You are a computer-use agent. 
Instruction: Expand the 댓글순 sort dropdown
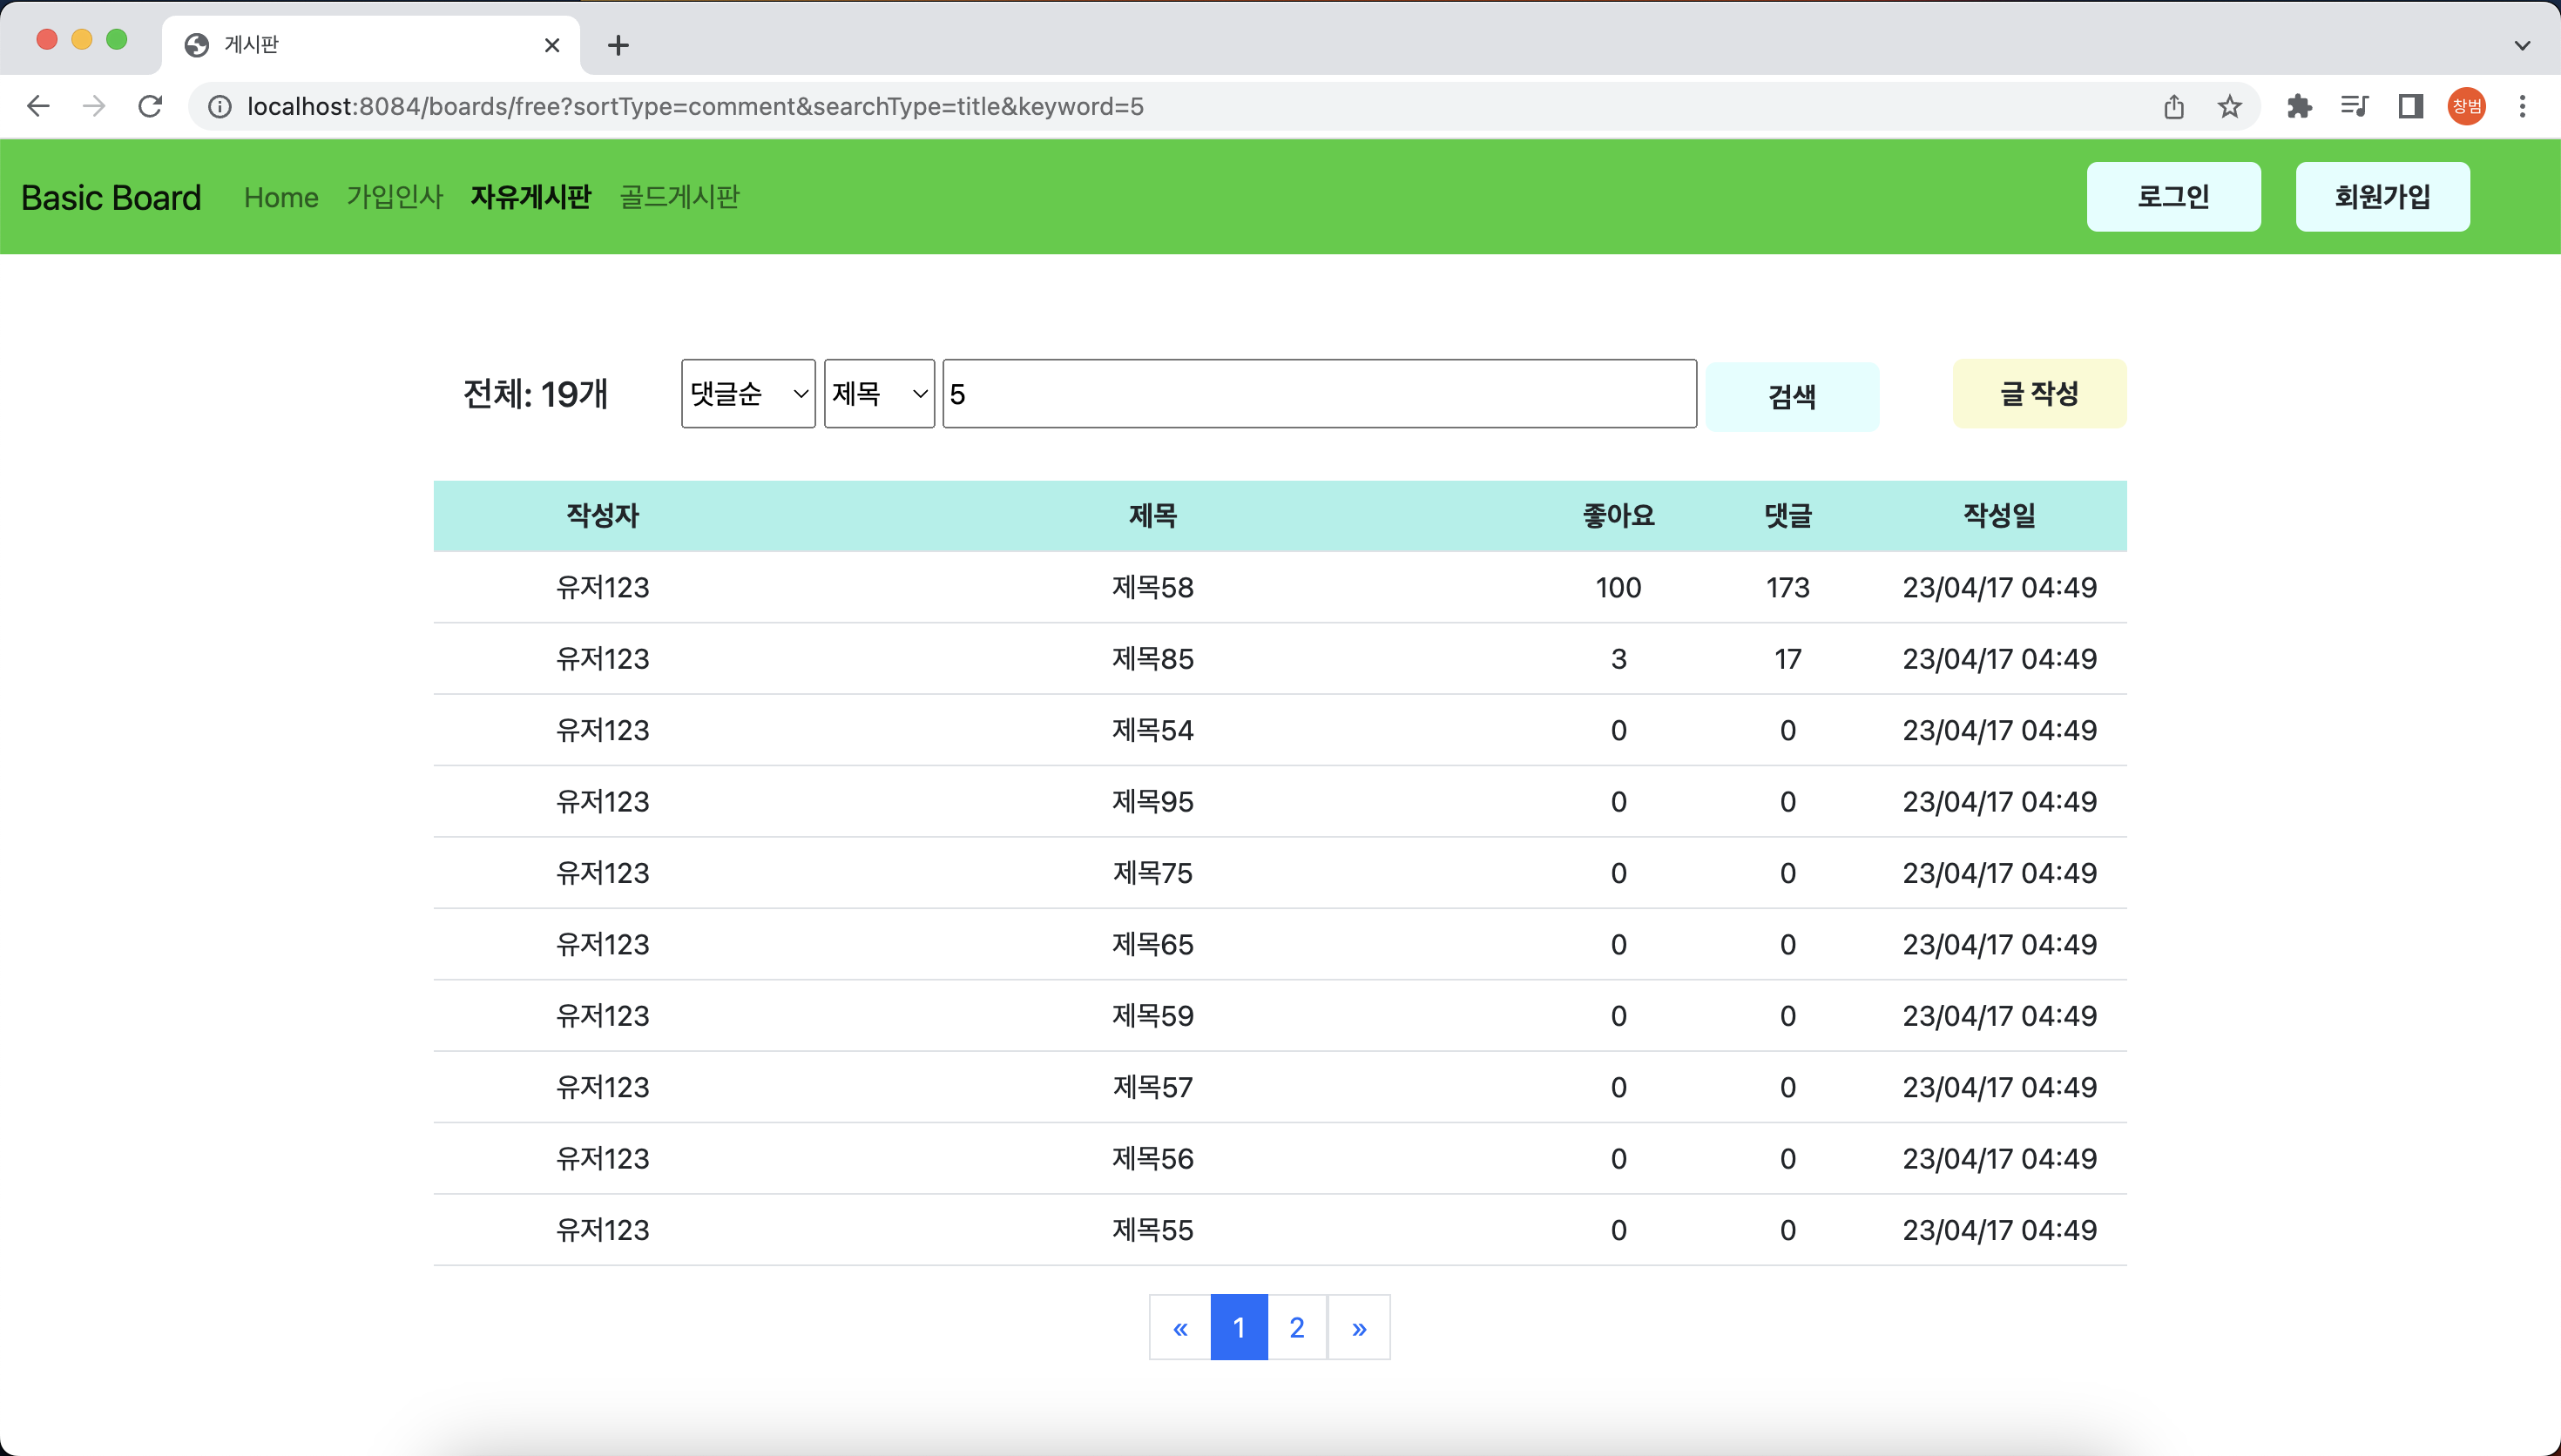pos(748,394)
